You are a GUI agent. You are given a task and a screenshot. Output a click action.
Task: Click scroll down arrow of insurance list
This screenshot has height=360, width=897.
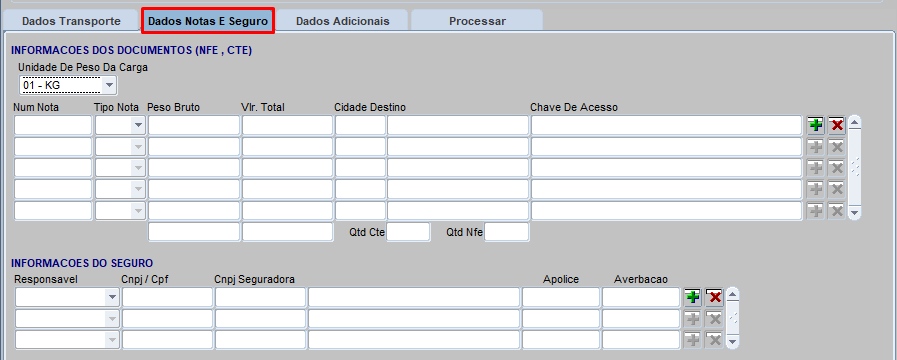click(732, 342)
